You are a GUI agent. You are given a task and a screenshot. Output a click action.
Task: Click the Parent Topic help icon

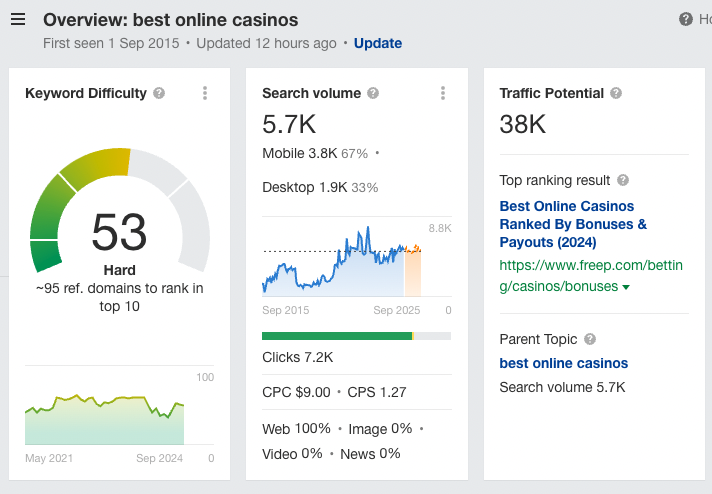590,339
